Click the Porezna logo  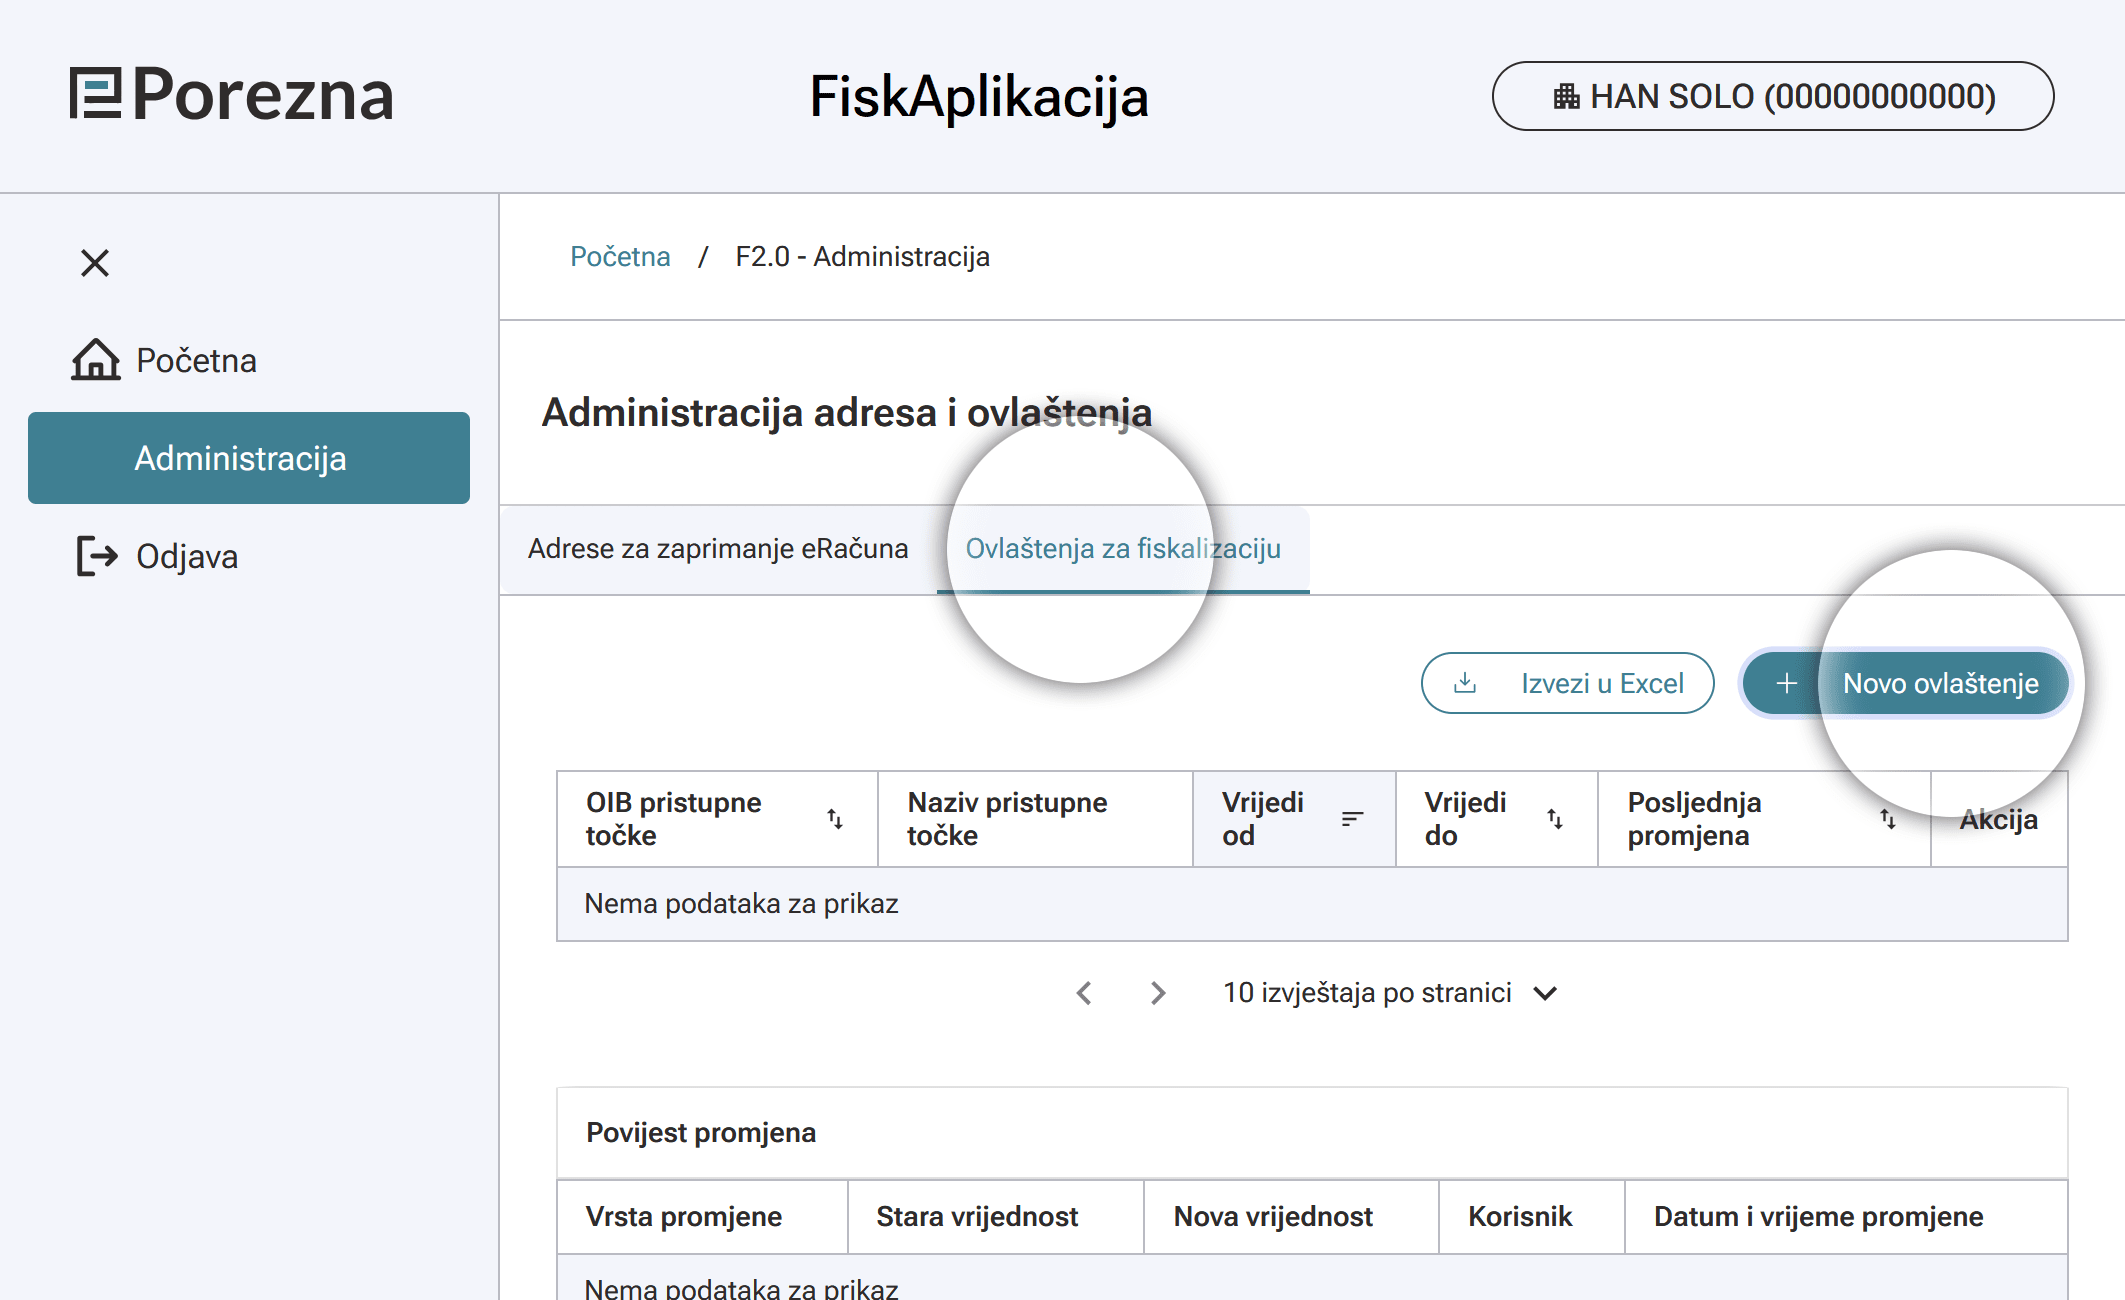point(232,96)
